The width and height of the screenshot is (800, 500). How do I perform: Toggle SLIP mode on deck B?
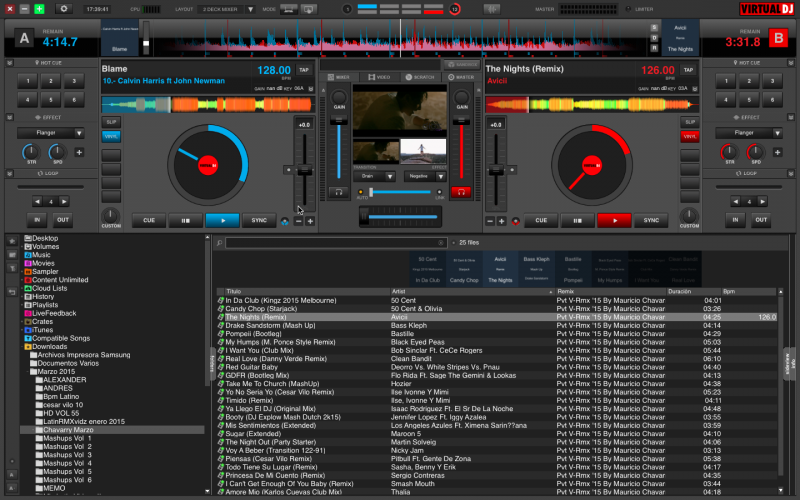[x=689, y=122]
